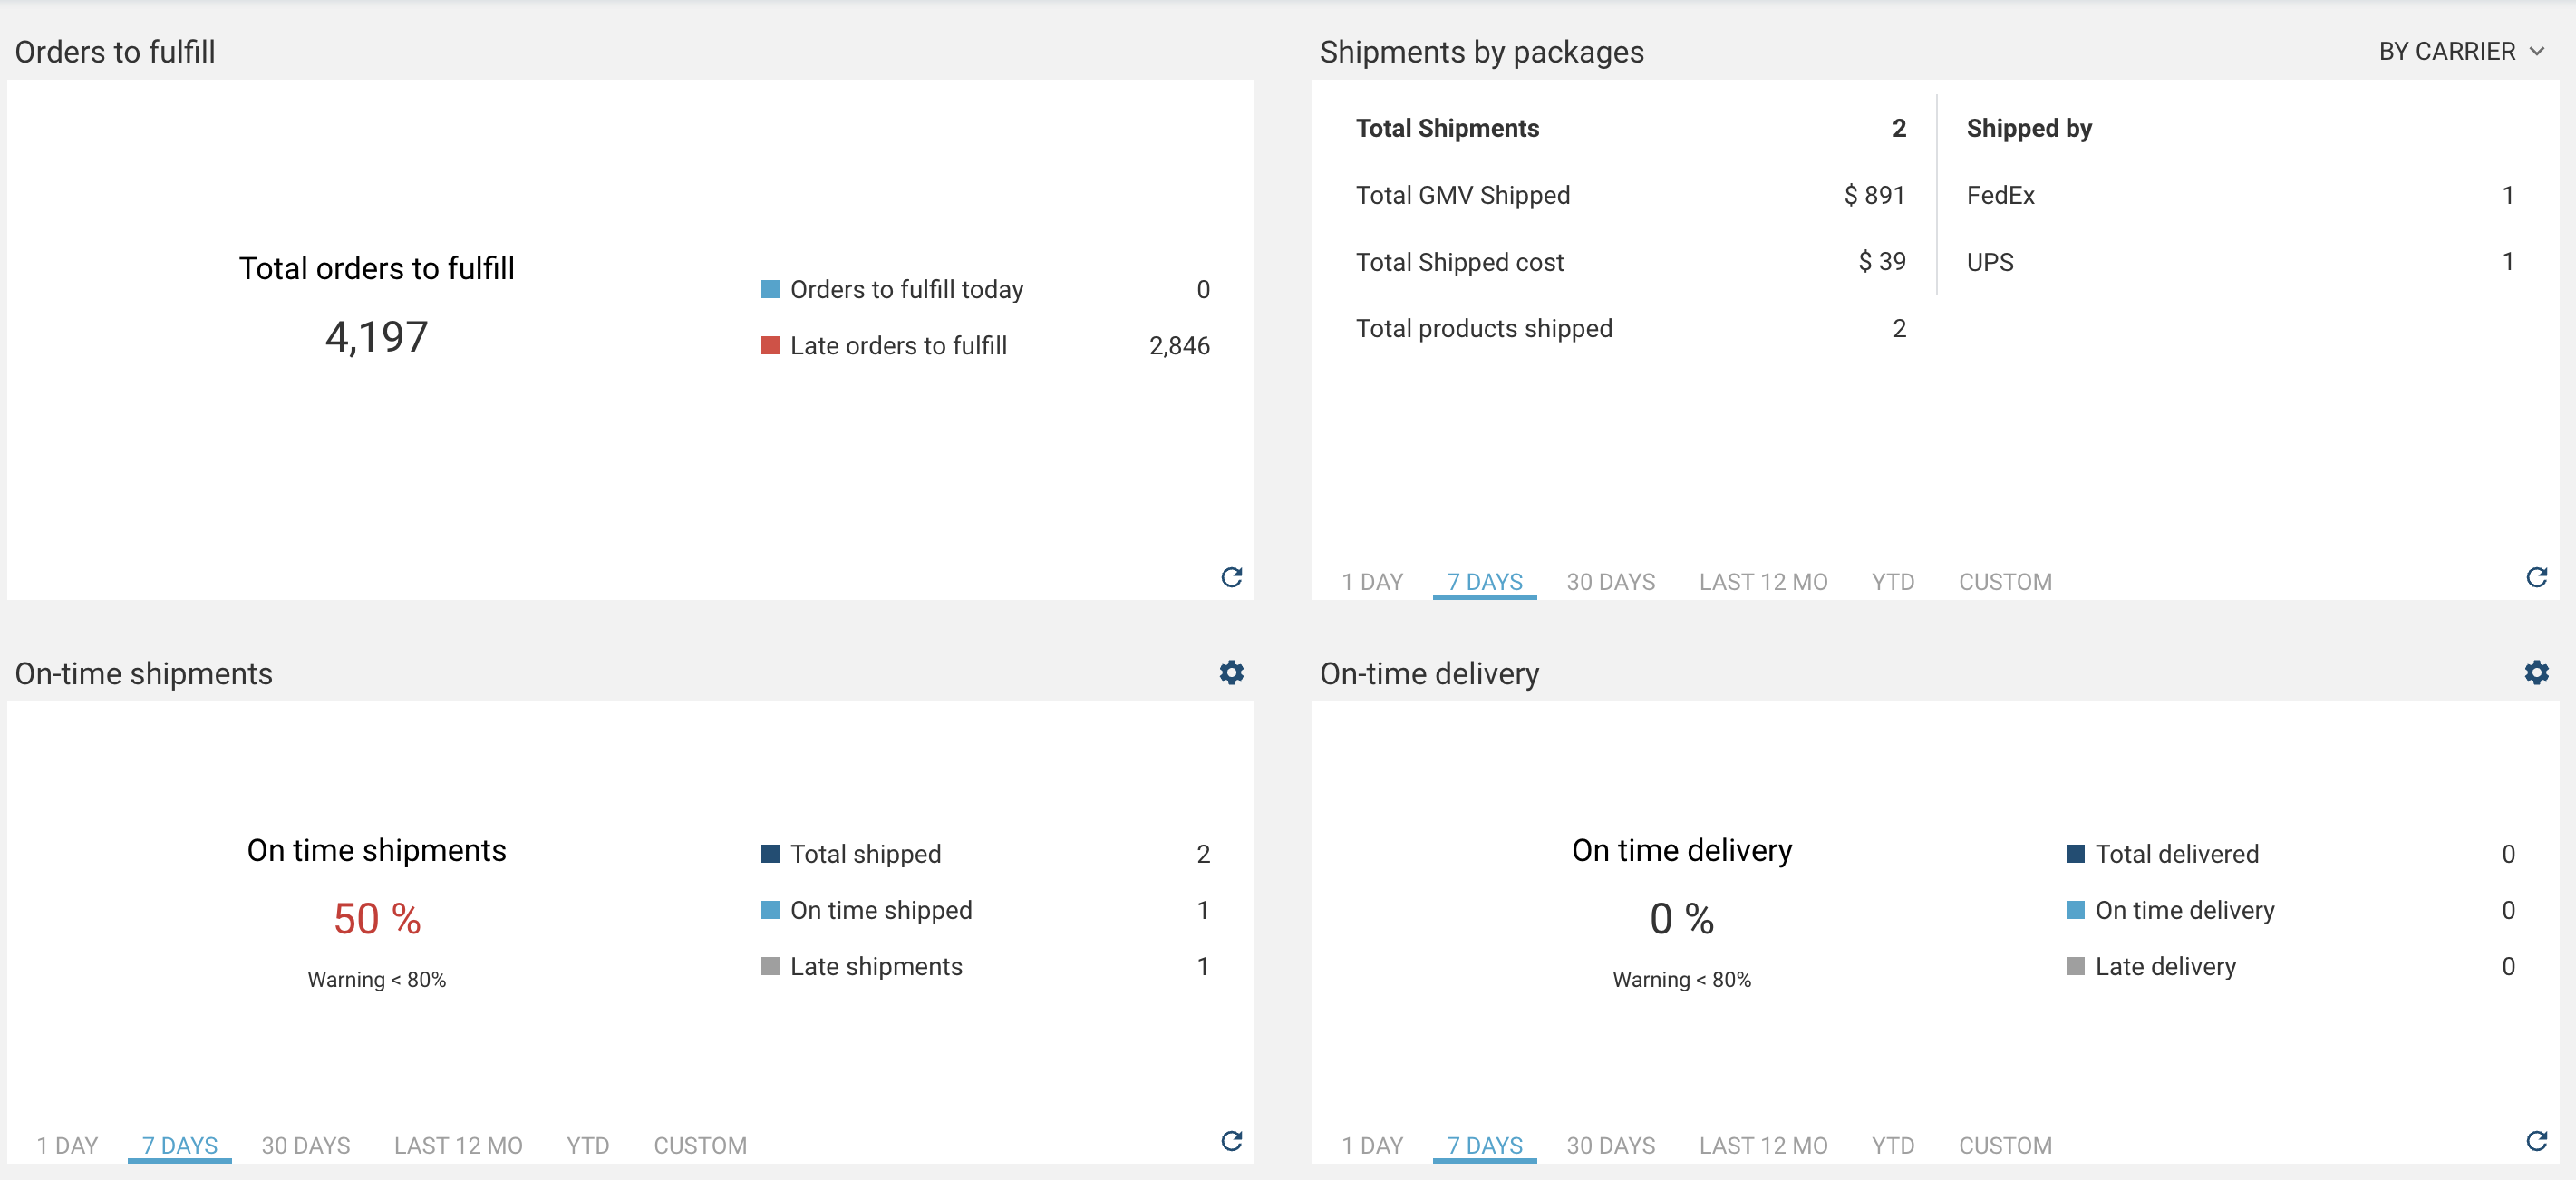Switch On-time delivery to 30 DAYS
Image resolution: width=2576 pixels, height=1180 pixels.
1610,1146
